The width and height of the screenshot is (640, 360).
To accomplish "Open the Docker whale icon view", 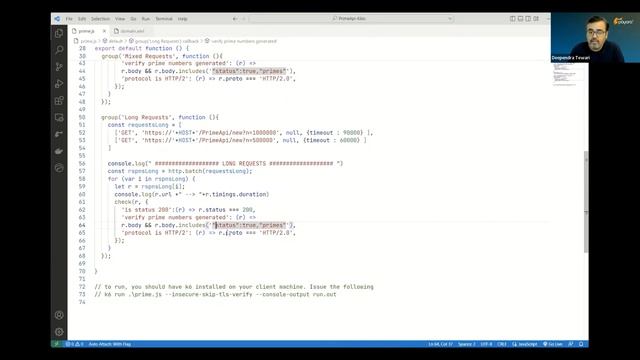I will [x=59, y=151].
